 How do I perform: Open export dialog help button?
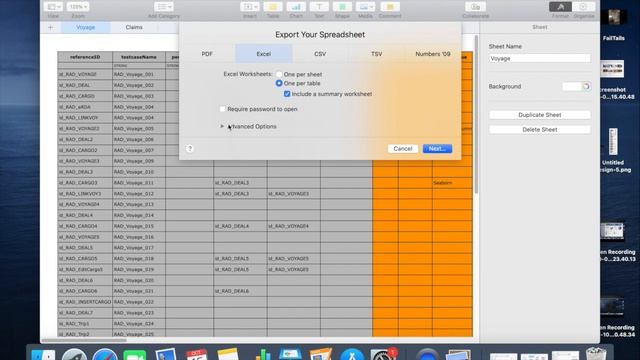[x=190, y=149]
